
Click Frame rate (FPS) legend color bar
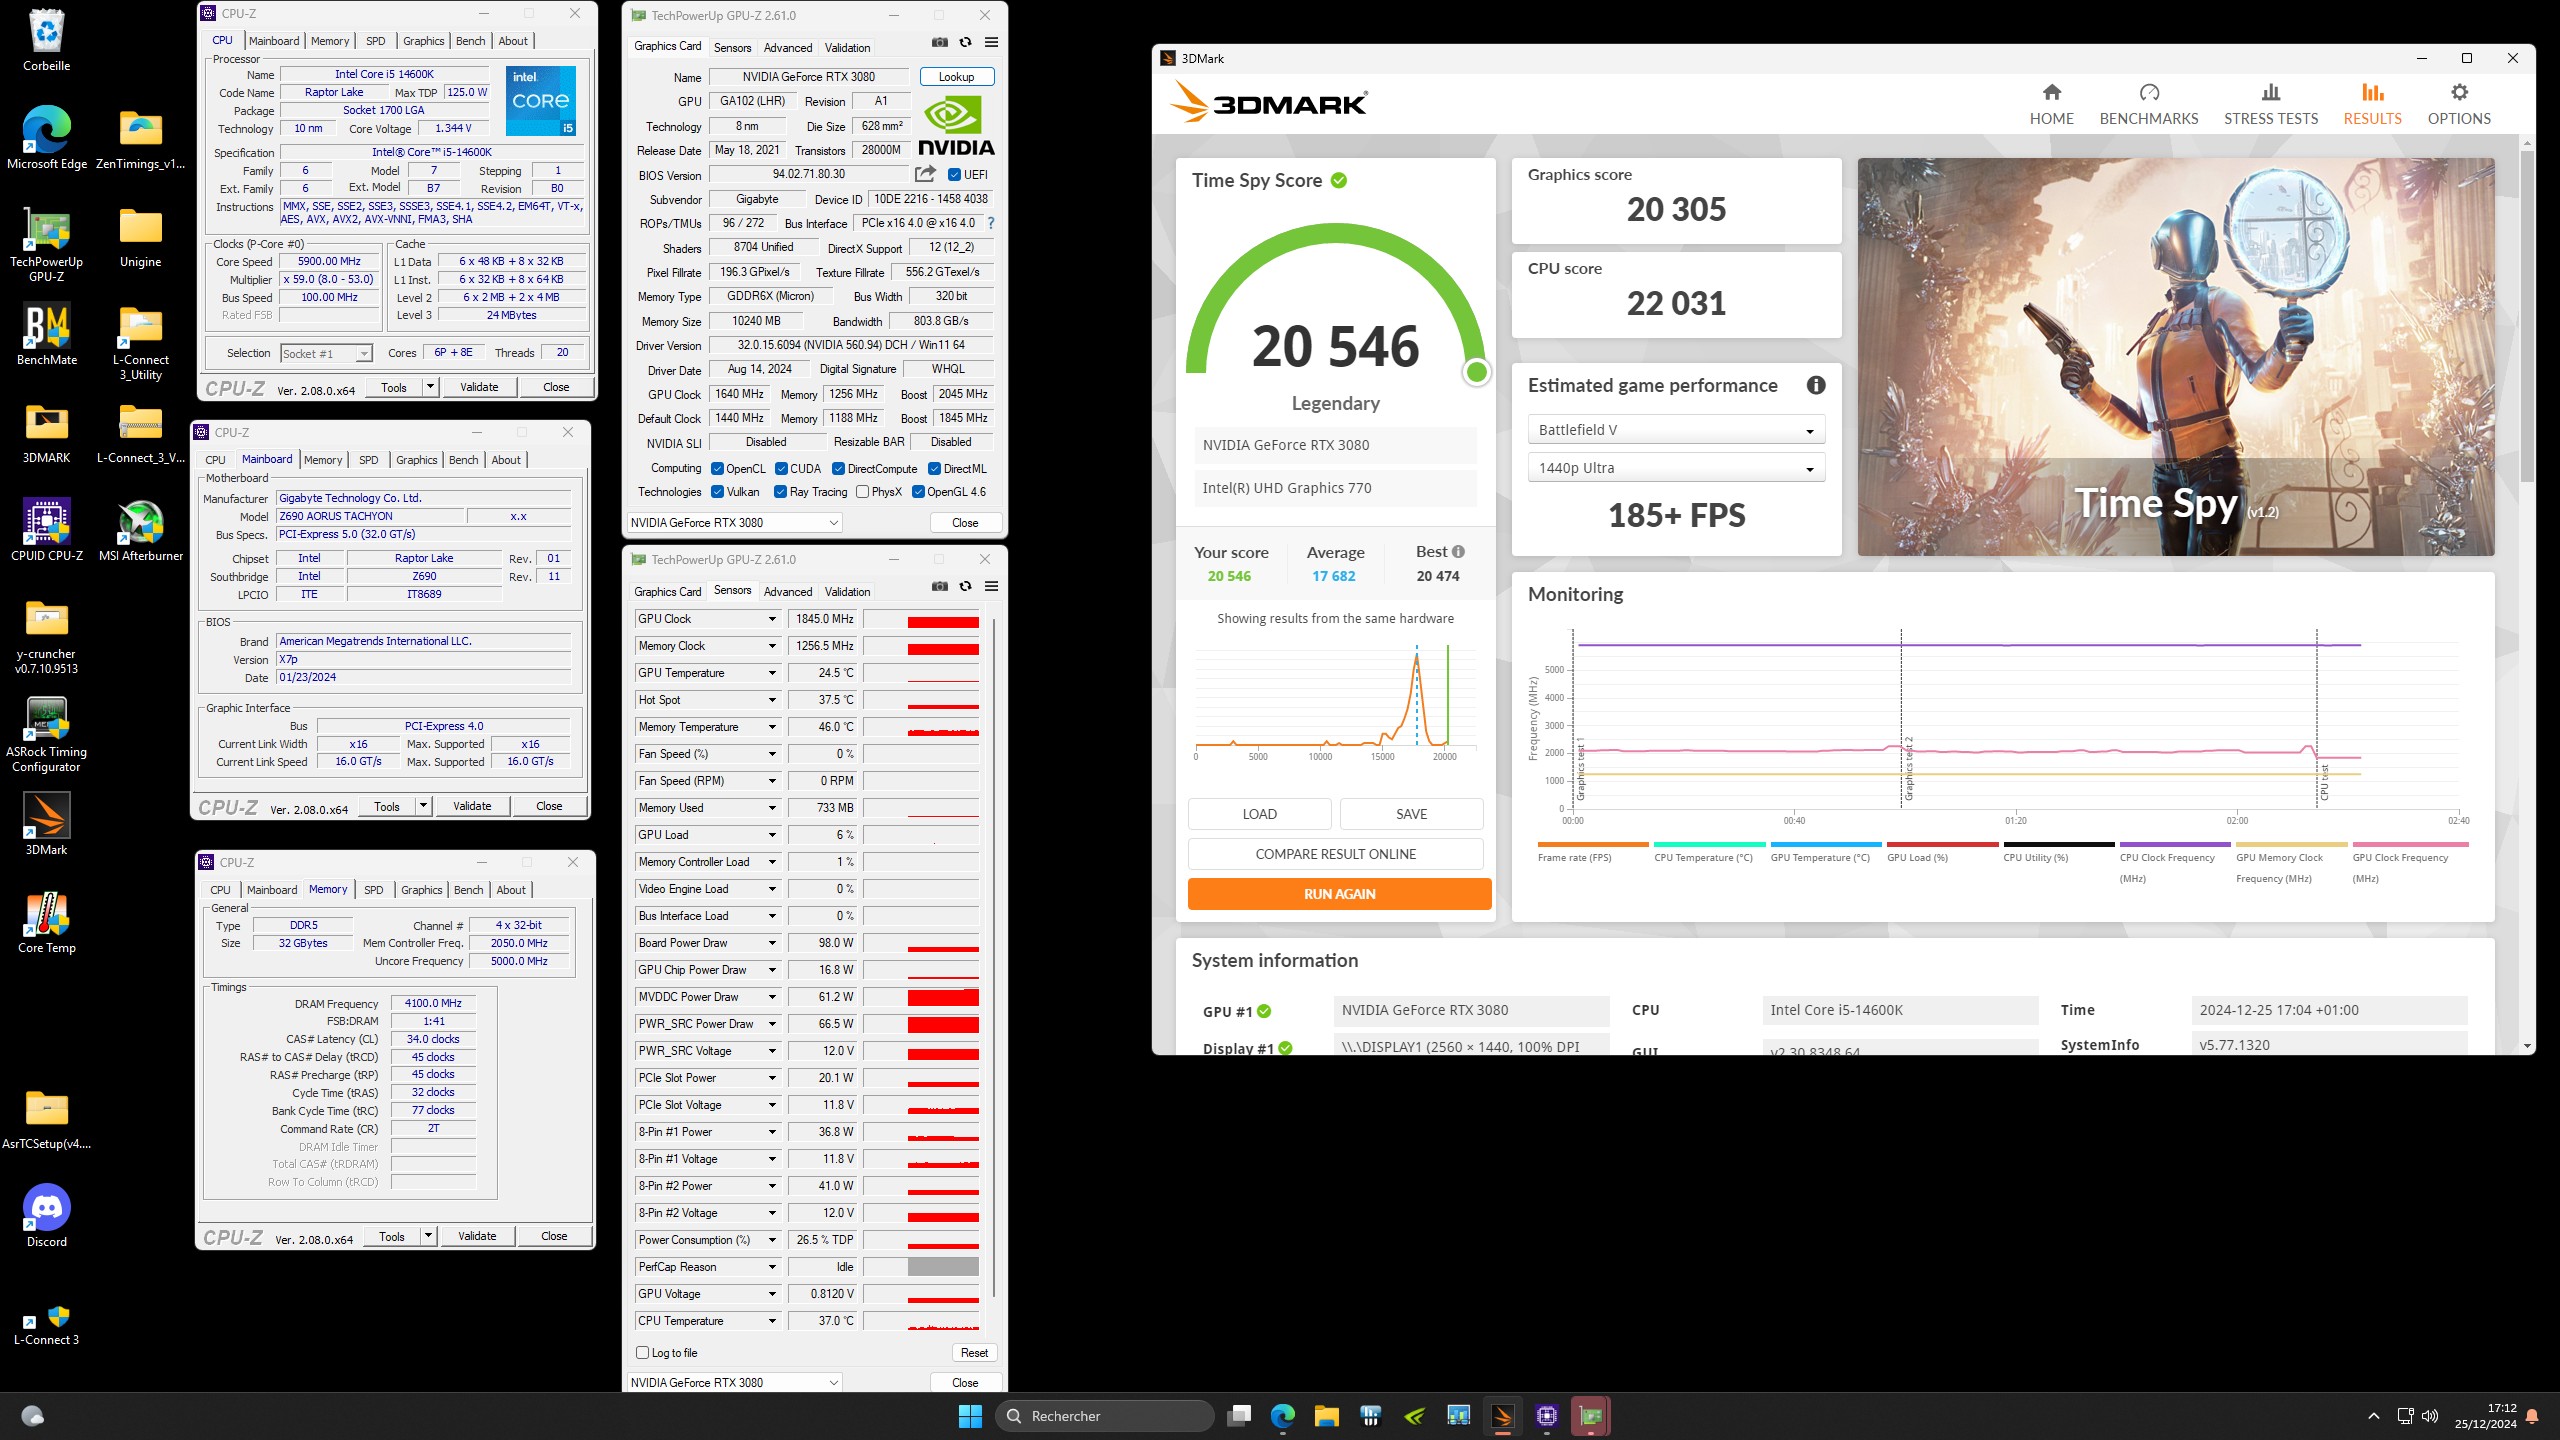(1592, 844)
